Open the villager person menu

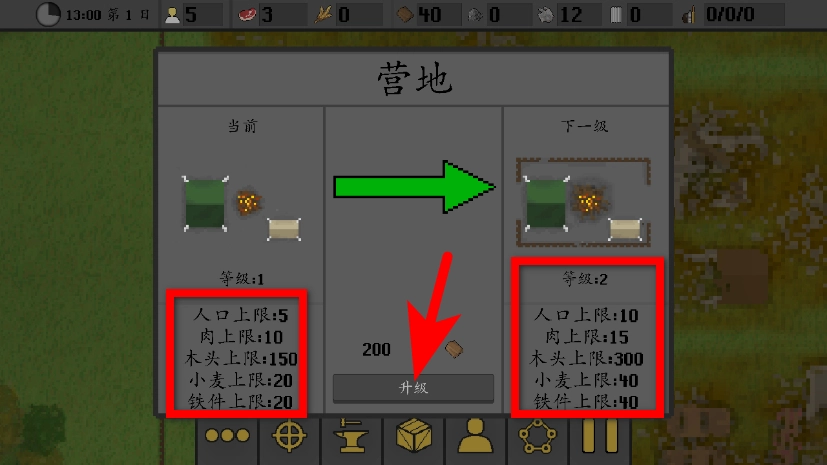coord(475,436)
